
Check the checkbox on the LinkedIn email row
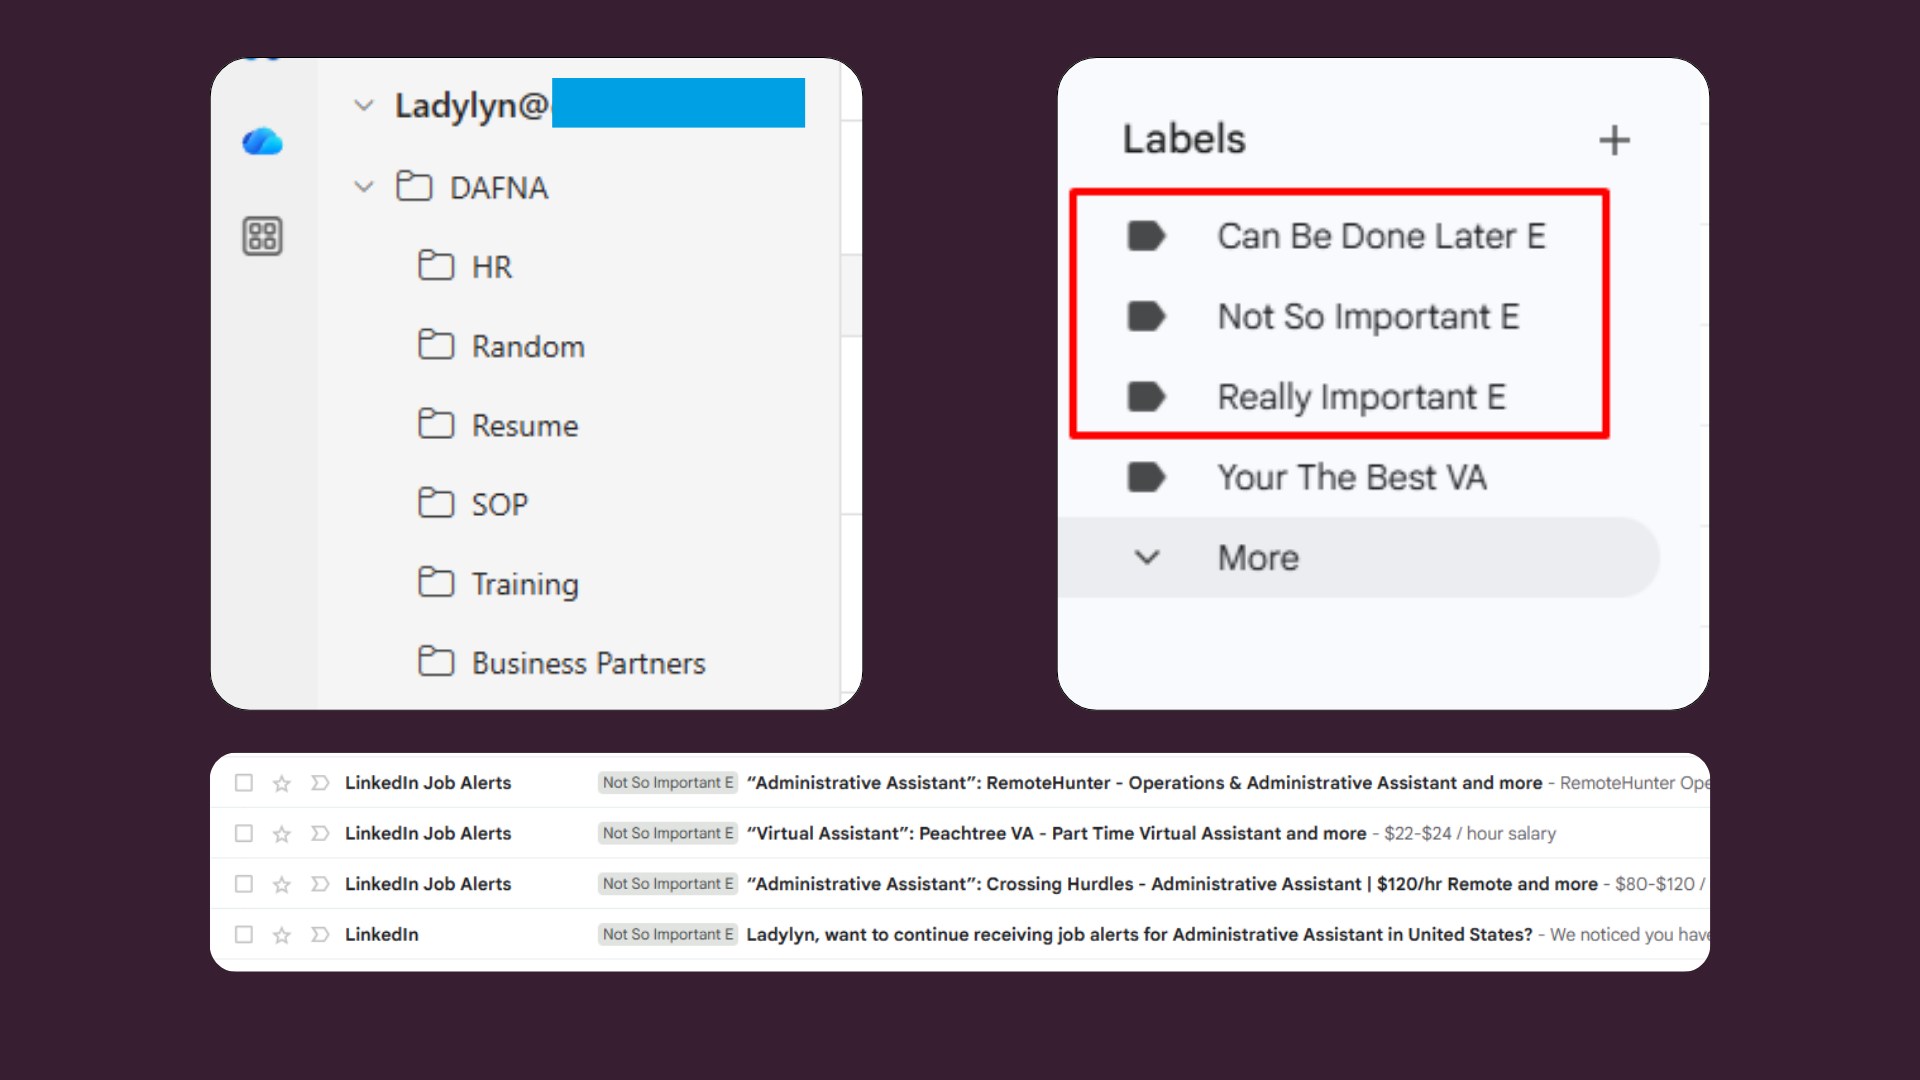coord(243,934)
